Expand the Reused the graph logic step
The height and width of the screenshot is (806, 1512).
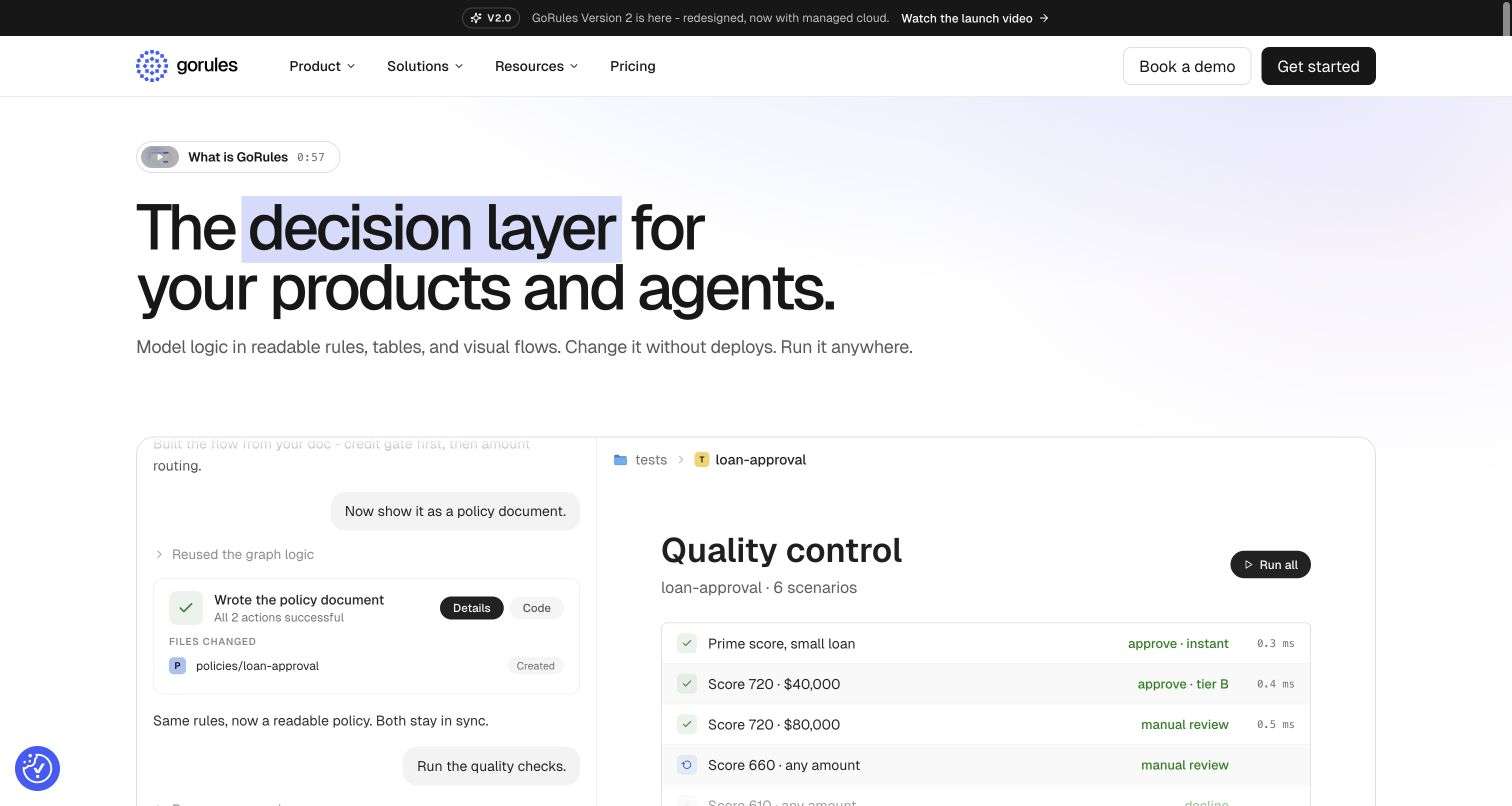click(x=234, y=554)
